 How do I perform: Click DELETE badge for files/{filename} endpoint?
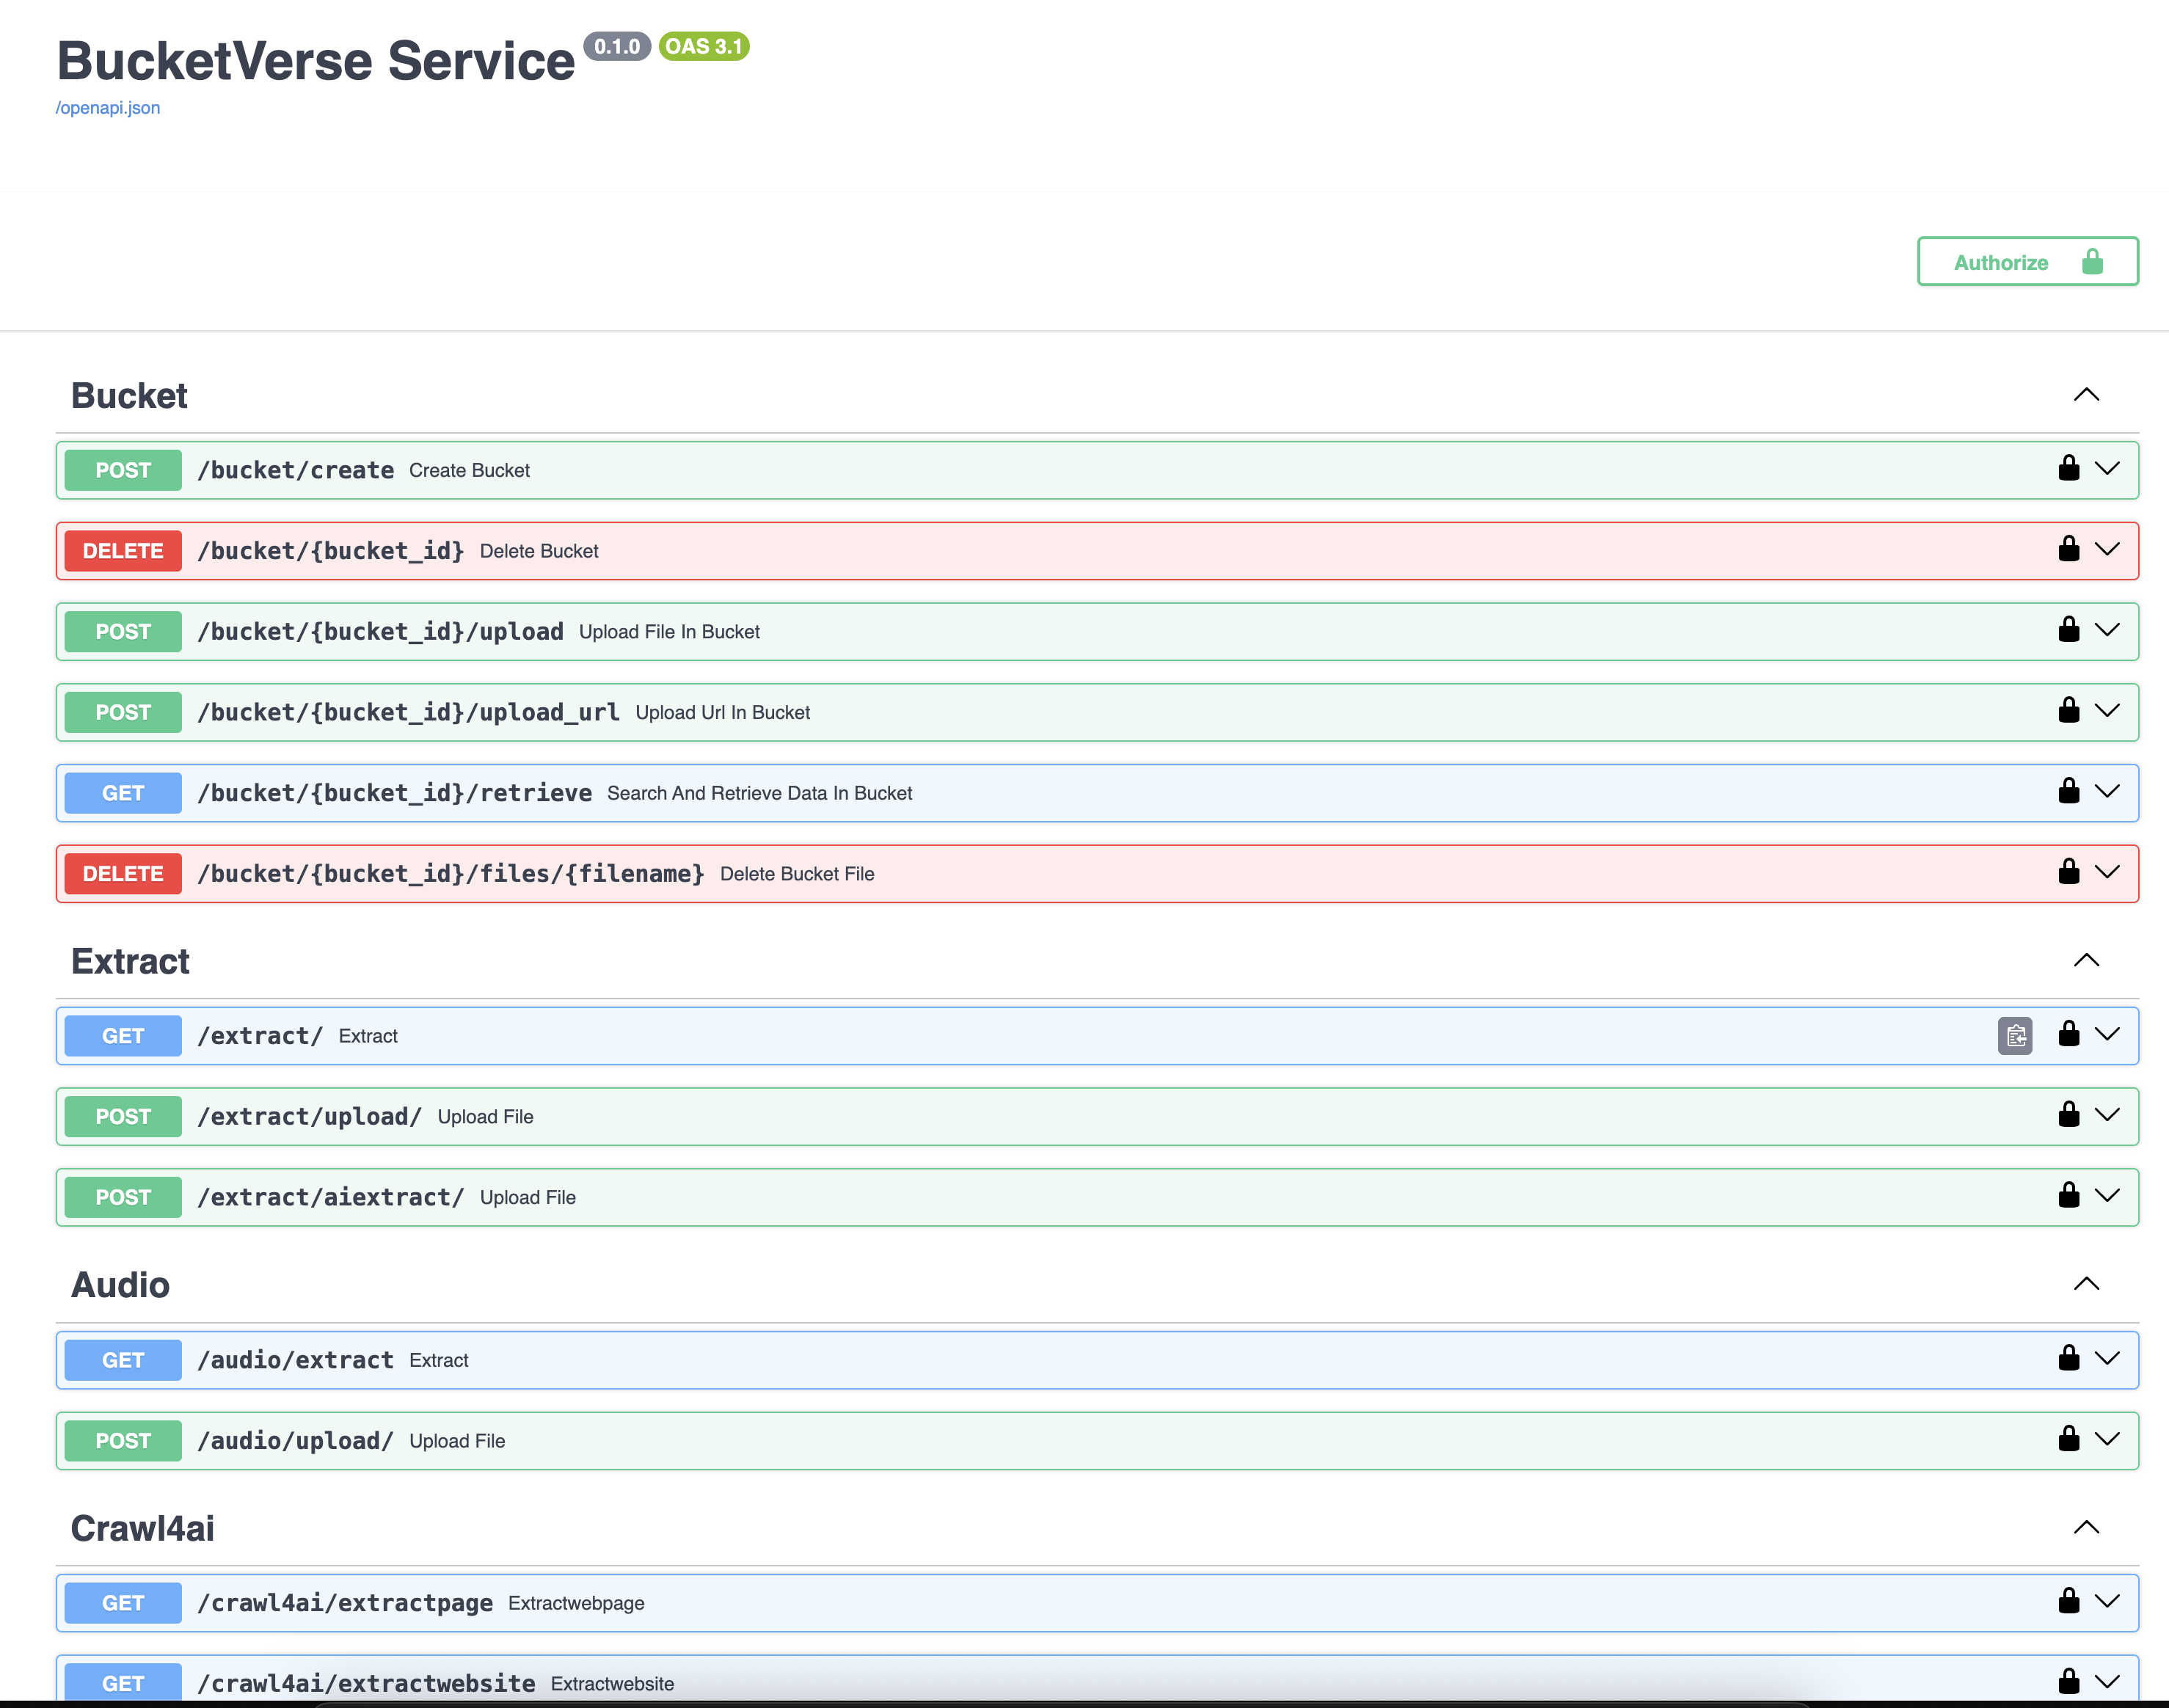[123, 874]
